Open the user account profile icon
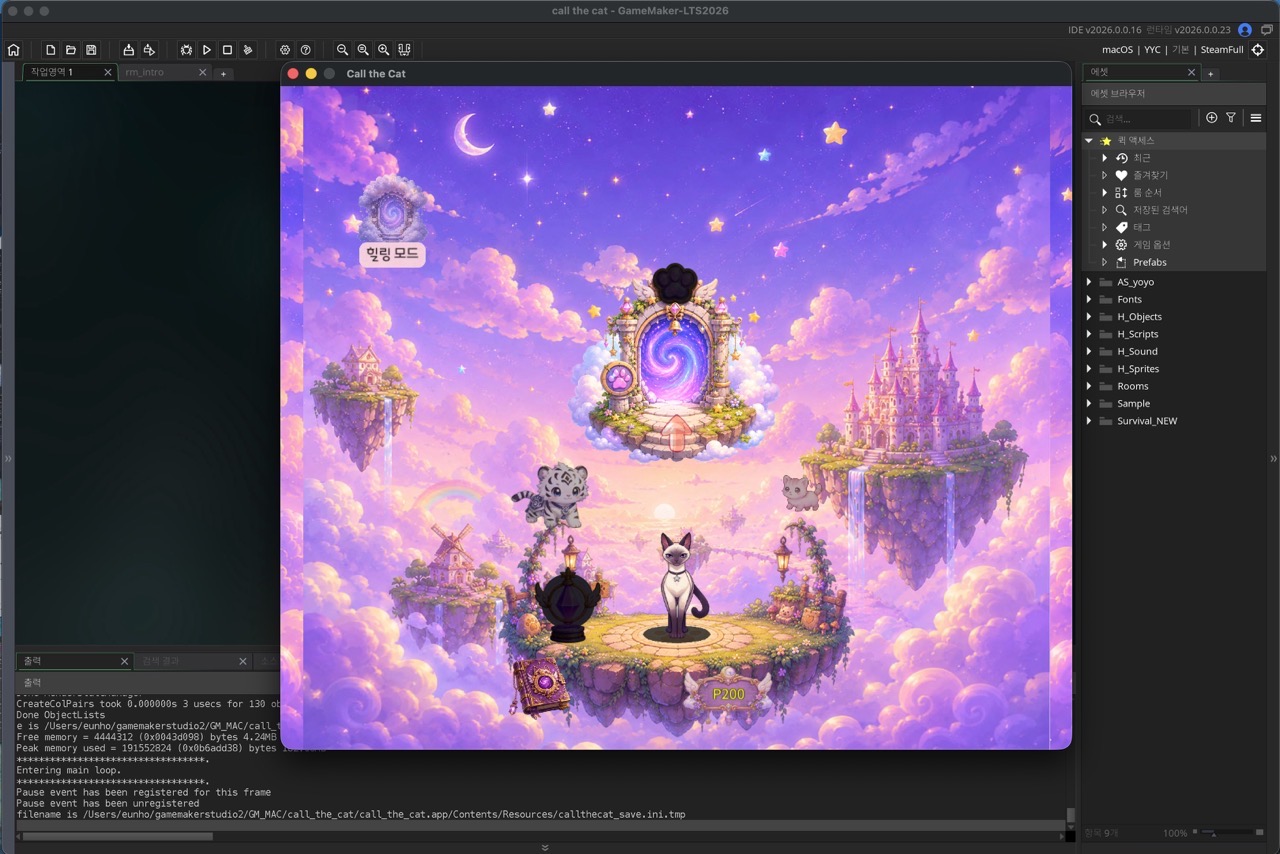Screen dimensions: 1280x854 (x=1245, y=30)
